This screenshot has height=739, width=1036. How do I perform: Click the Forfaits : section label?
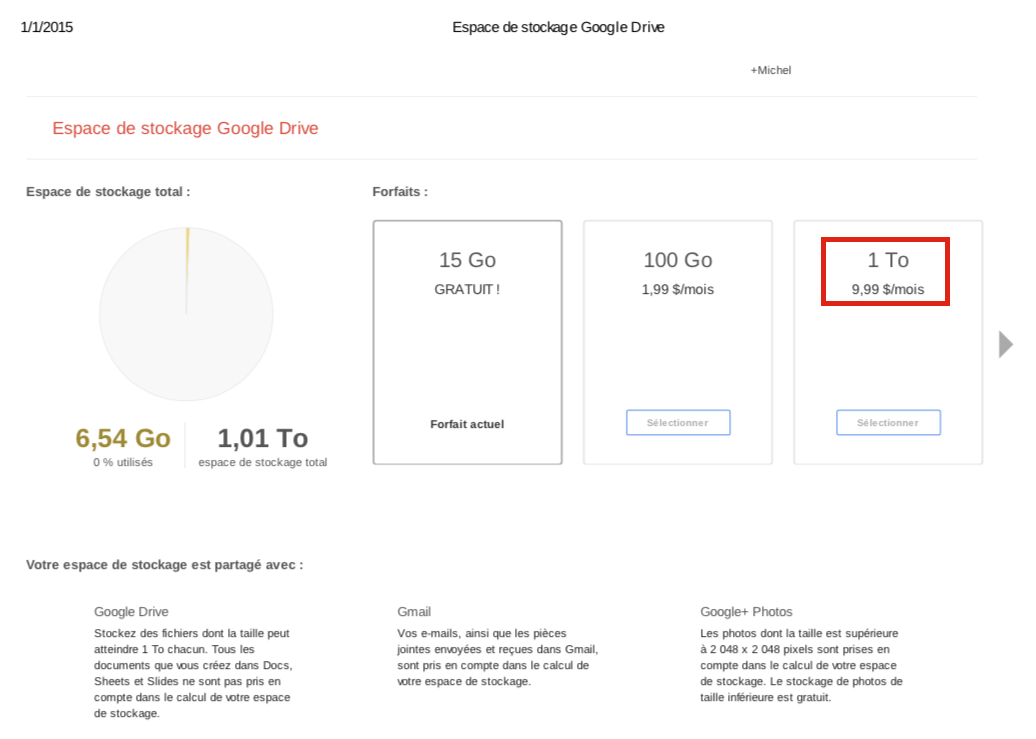pos(400,191)
